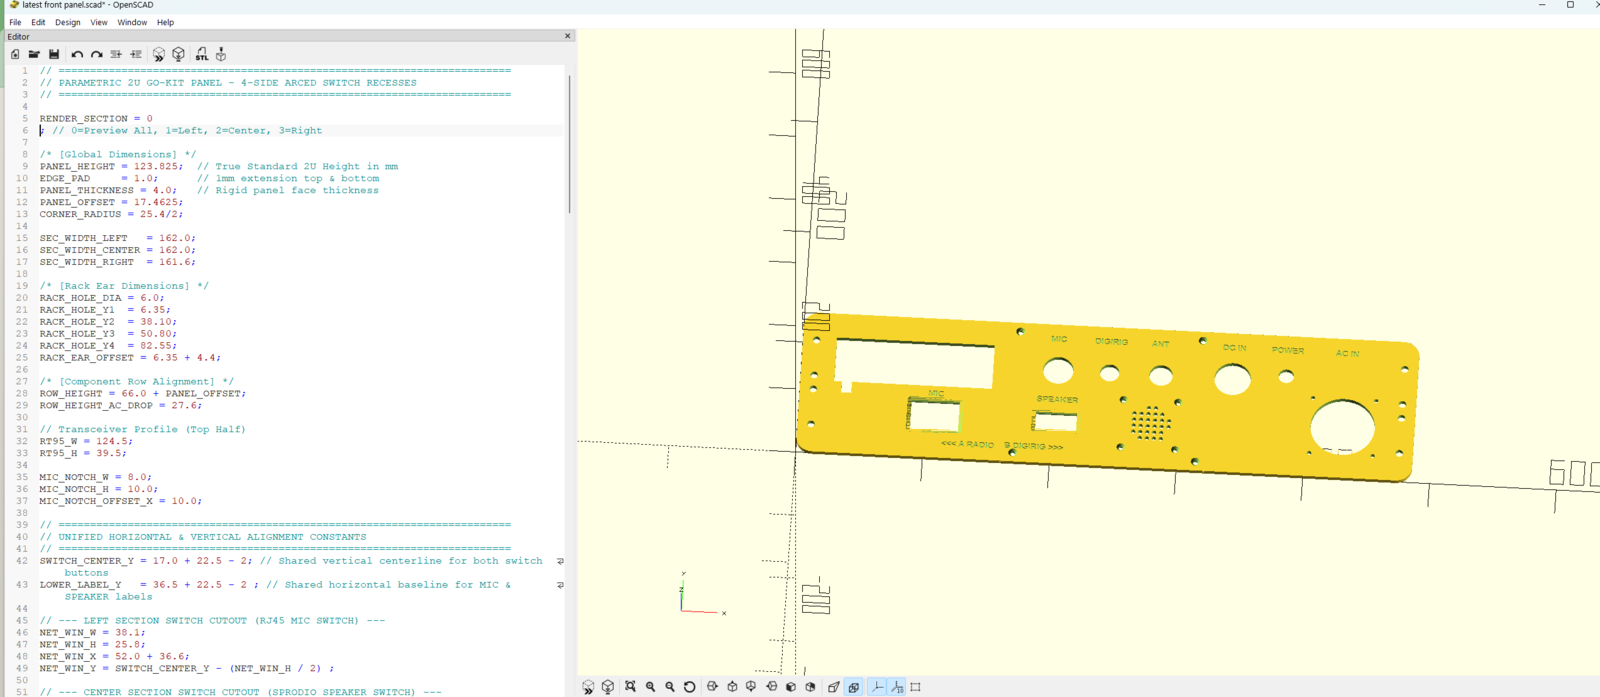1600x697 pixels.
Task: Toggle Show Axes in viewport toolbar
Action: pyautogui.click(x=877, y=687)
